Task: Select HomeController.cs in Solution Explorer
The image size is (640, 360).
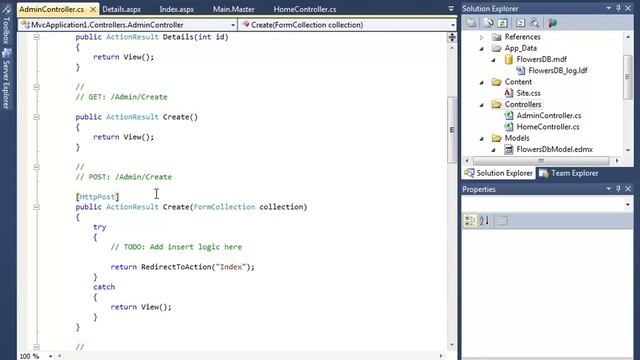Action: click(x=548, y=127)
